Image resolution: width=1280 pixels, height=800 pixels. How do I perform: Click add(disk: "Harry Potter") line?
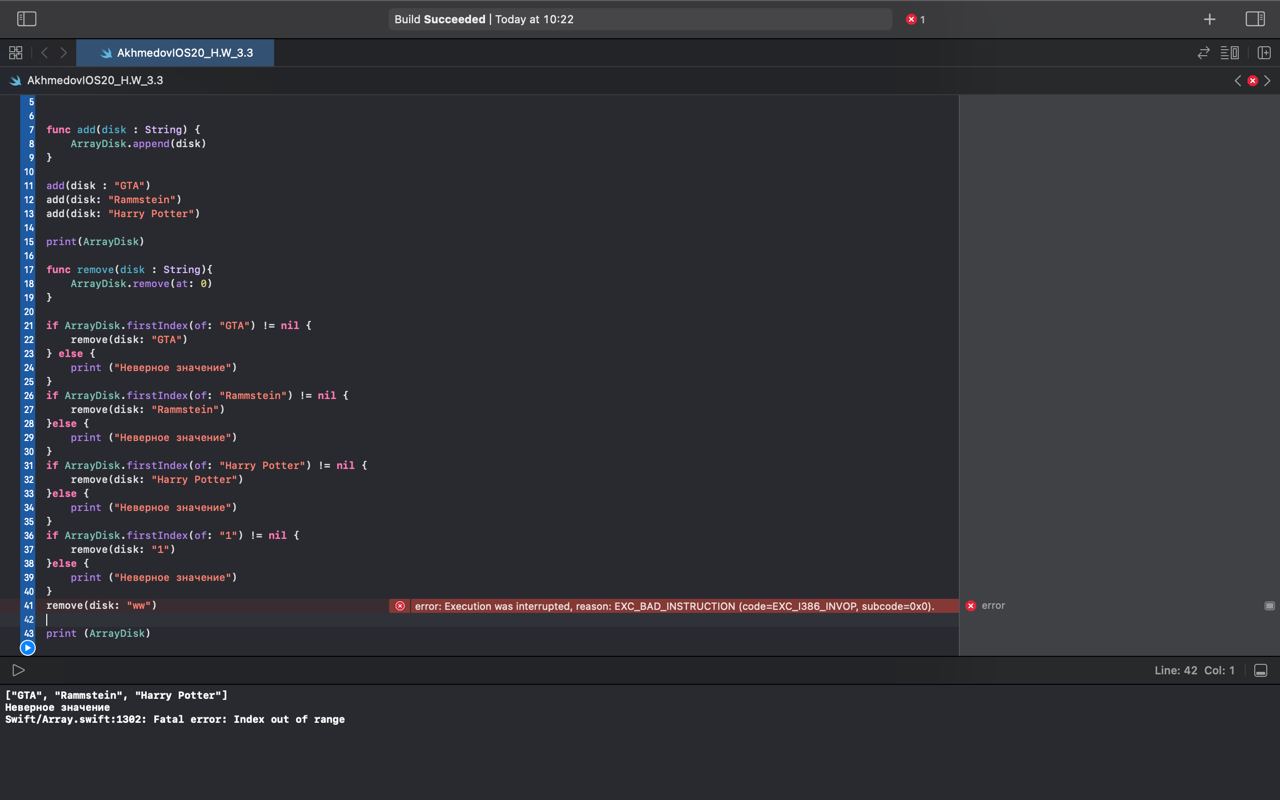tap(123, 214)
